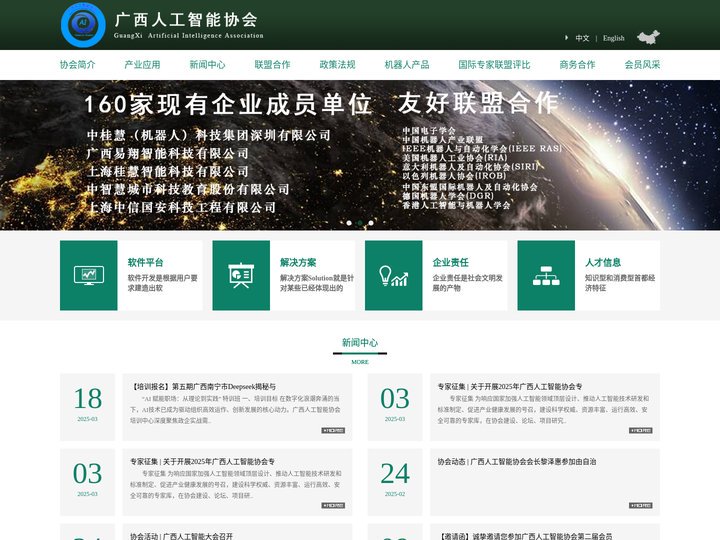
Task: Open the 人才信息 heading link
Action: point(603,262)
